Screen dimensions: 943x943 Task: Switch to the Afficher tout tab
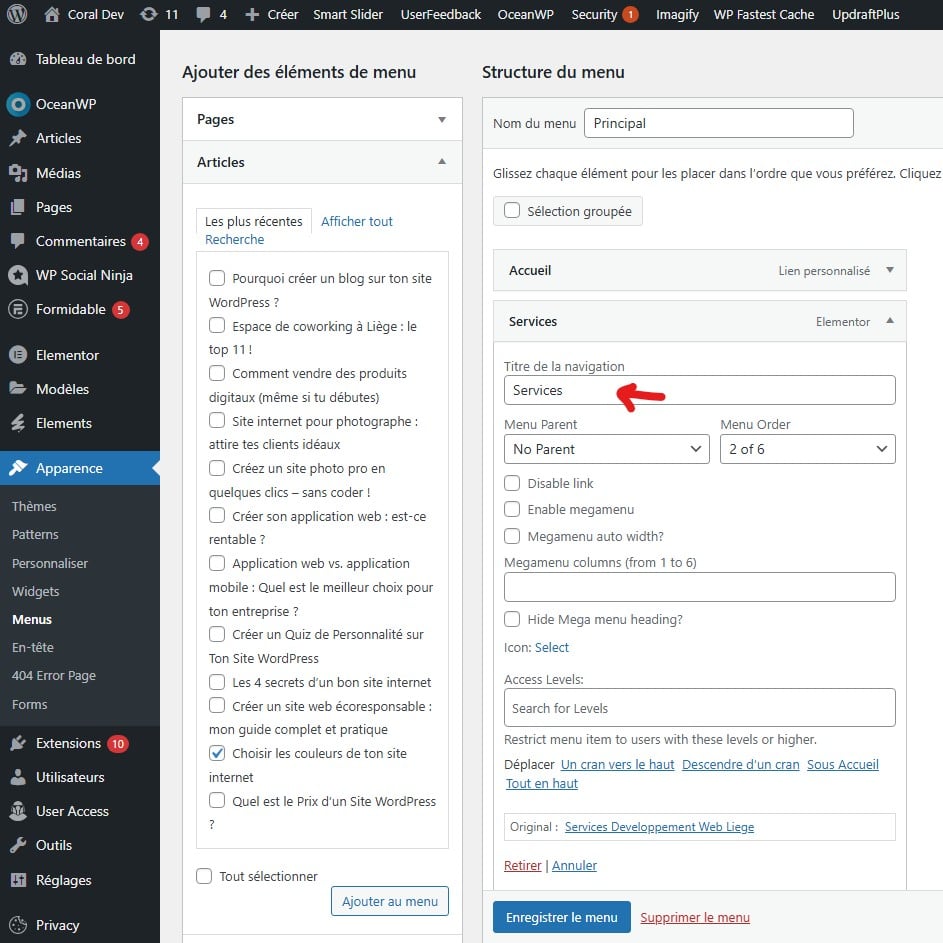357,221
